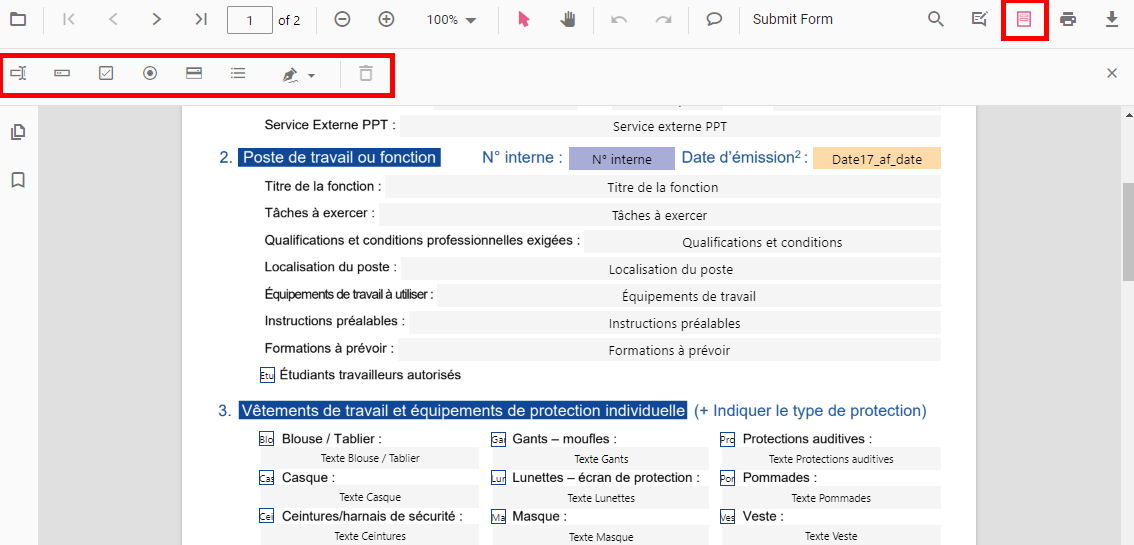Activate the text selection pointer tool
Screen dimensions: 1134x545
524,20
